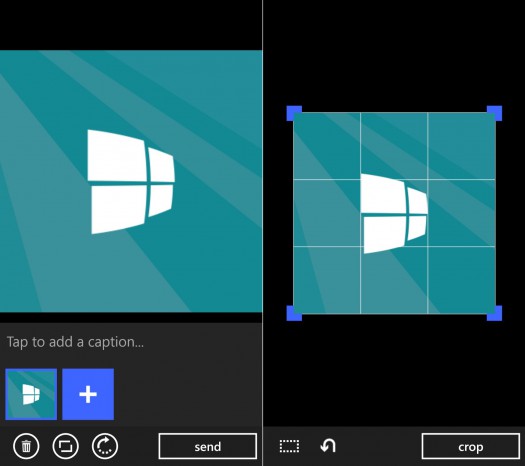The image size is (525, 466).
Task: Open the crop tool icon beside the trash
Action: coord(66,446)
